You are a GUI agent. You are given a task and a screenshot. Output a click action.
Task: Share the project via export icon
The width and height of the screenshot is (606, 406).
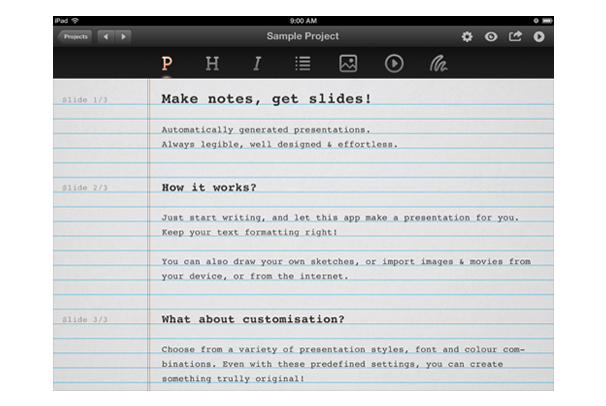tap(515, 37)
